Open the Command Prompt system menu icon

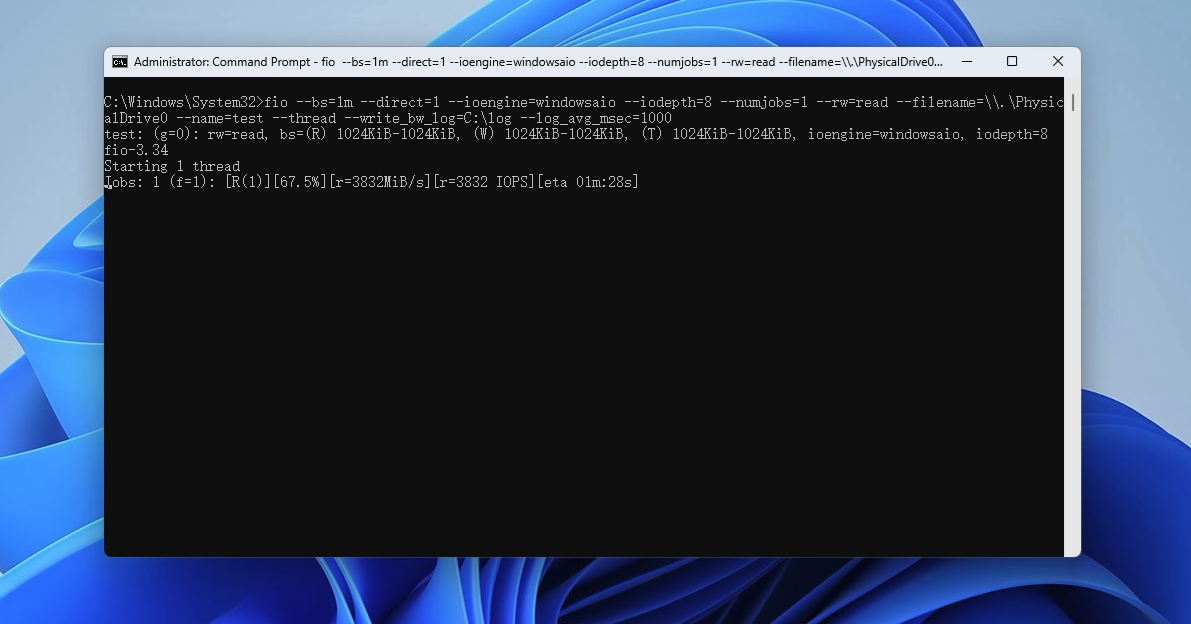[120, 62]
